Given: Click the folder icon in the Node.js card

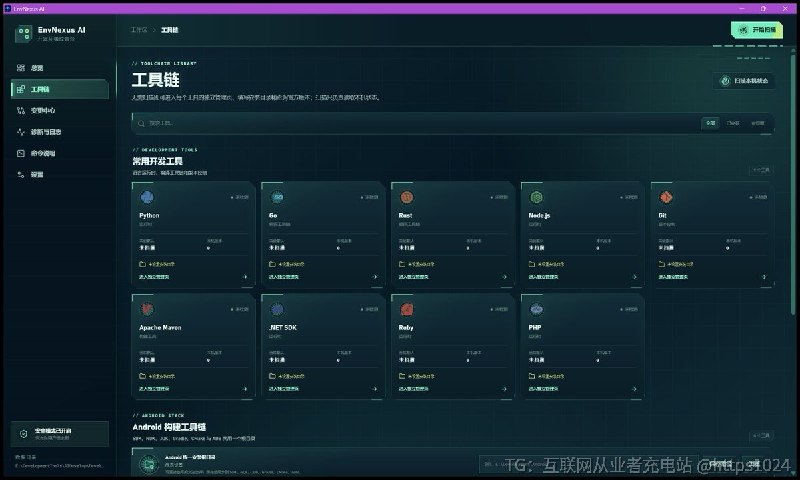Looking at the screenshot, I should (x=532, y=264).
